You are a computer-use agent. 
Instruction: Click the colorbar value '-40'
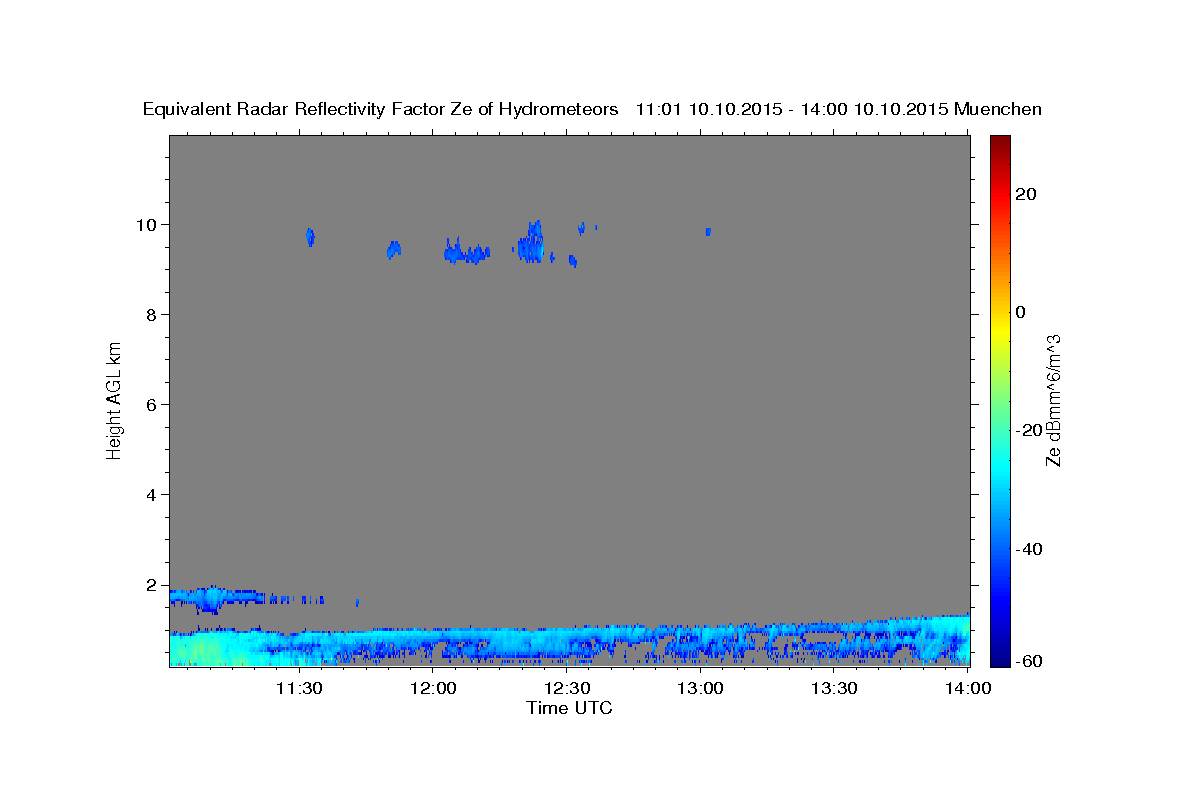point(1029,549)
